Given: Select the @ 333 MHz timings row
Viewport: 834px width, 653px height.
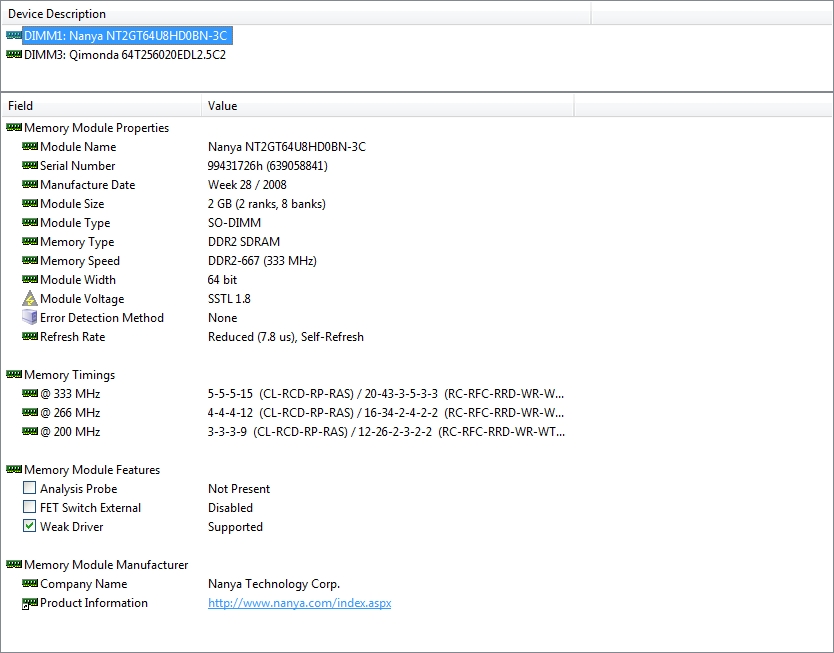Looking at the screenshot, I should click(70, 394).
